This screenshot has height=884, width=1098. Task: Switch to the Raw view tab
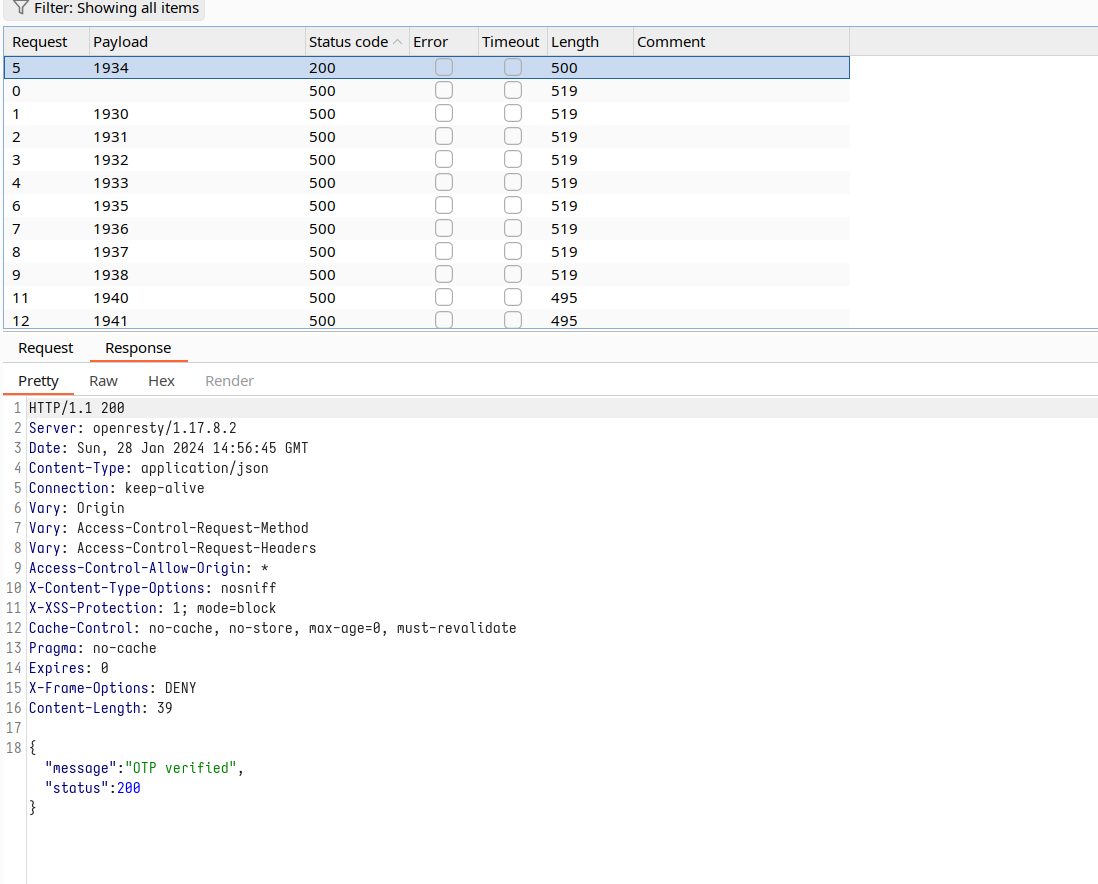103,381
